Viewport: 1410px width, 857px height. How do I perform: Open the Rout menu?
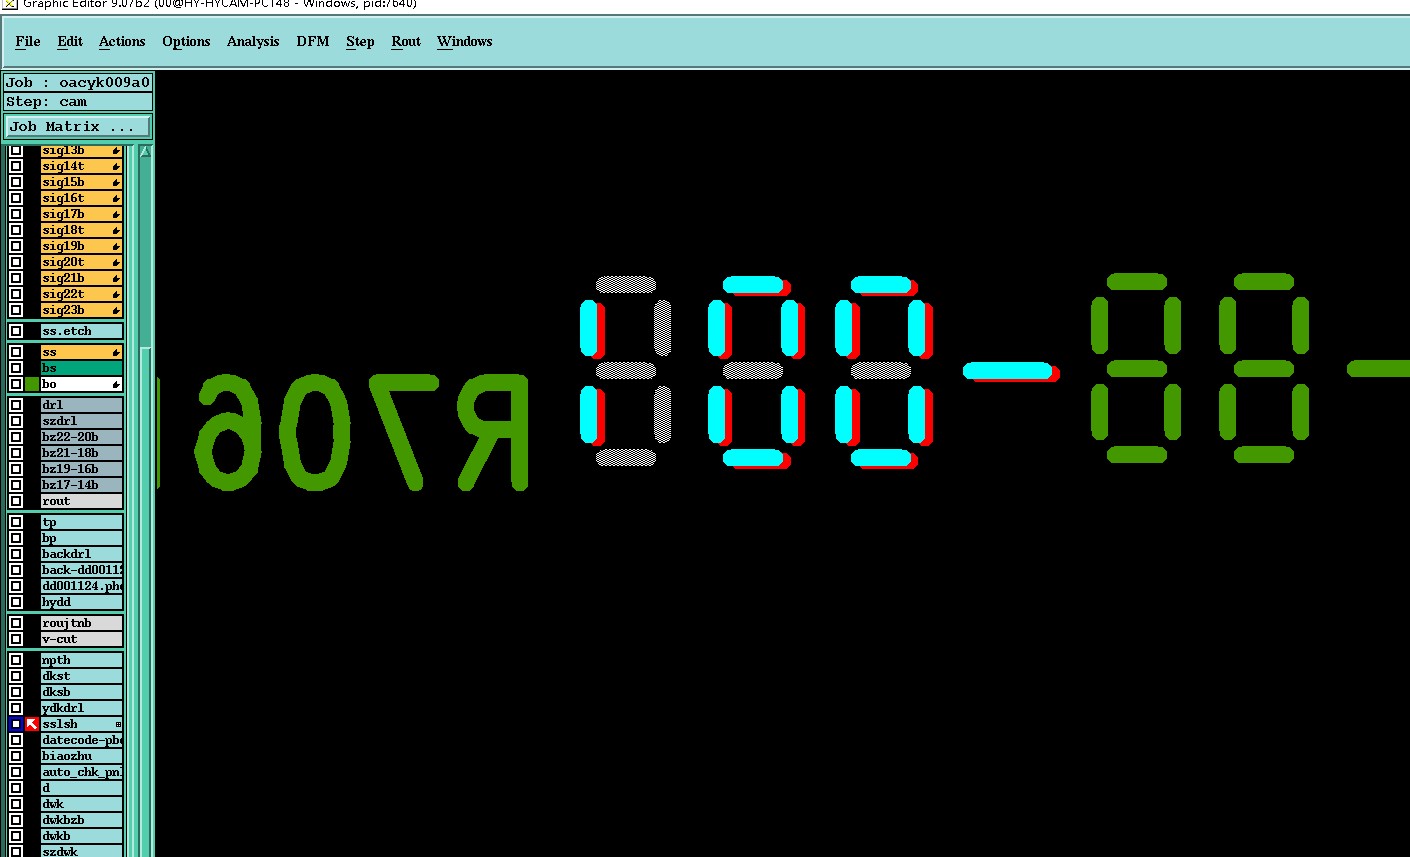pos(406,41)
